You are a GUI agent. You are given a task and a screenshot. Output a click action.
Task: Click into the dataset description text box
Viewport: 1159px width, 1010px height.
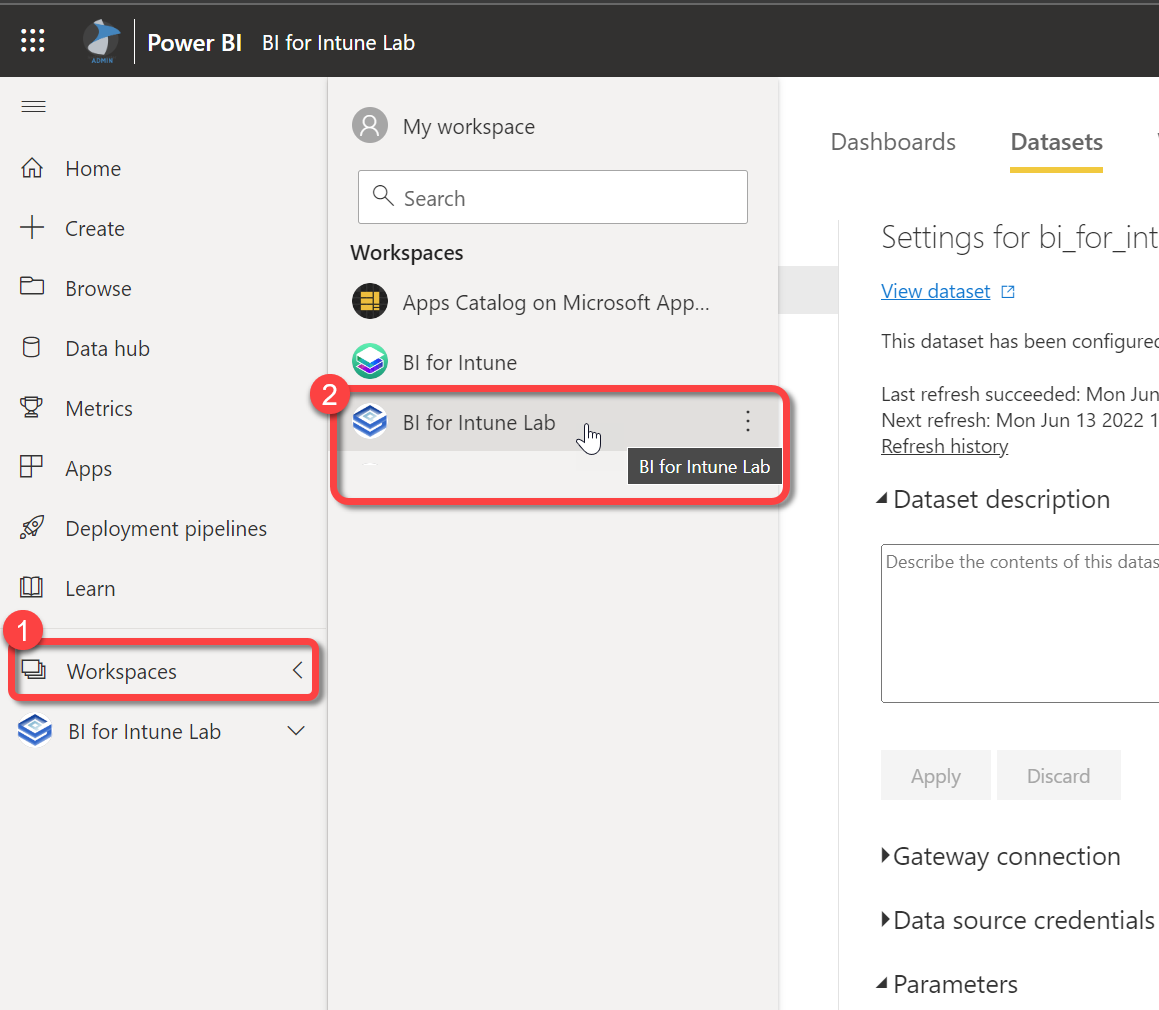pyautogui.click(x=1020, y=623)
